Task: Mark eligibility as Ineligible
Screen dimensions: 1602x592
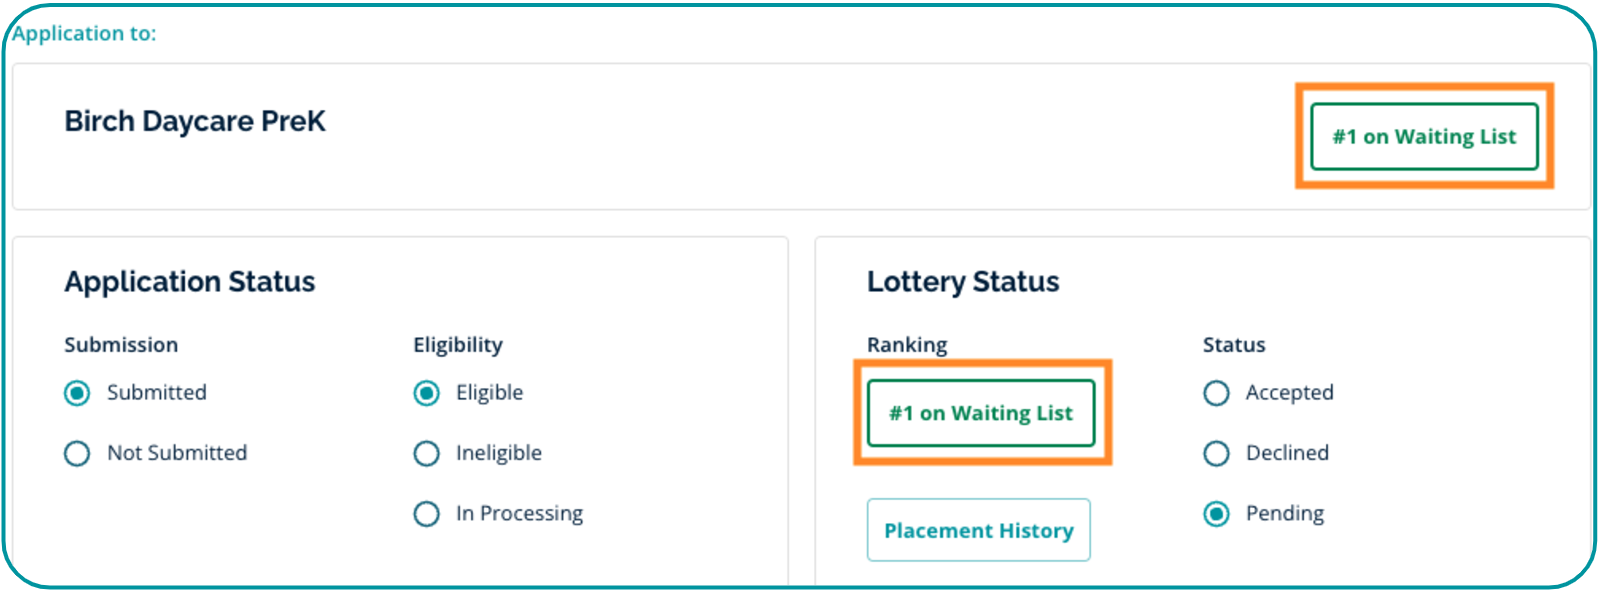Action: point(427,454)
